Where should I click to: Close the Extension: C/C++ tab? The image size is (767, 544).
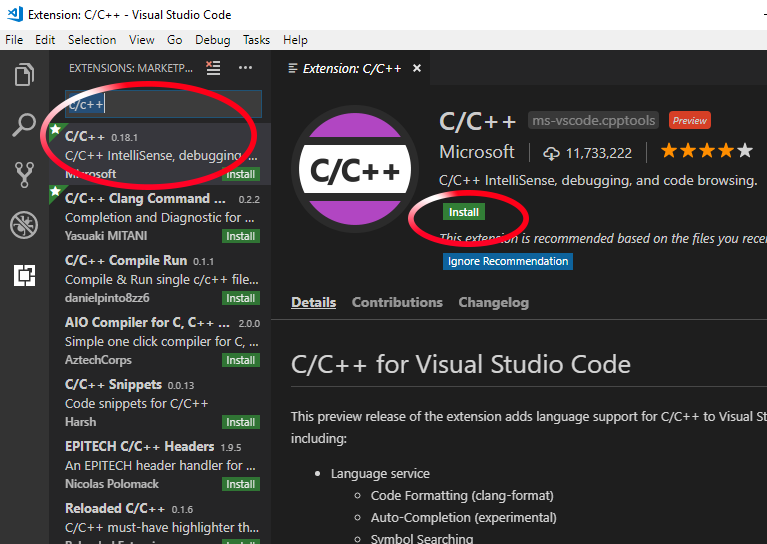[417, 68]
